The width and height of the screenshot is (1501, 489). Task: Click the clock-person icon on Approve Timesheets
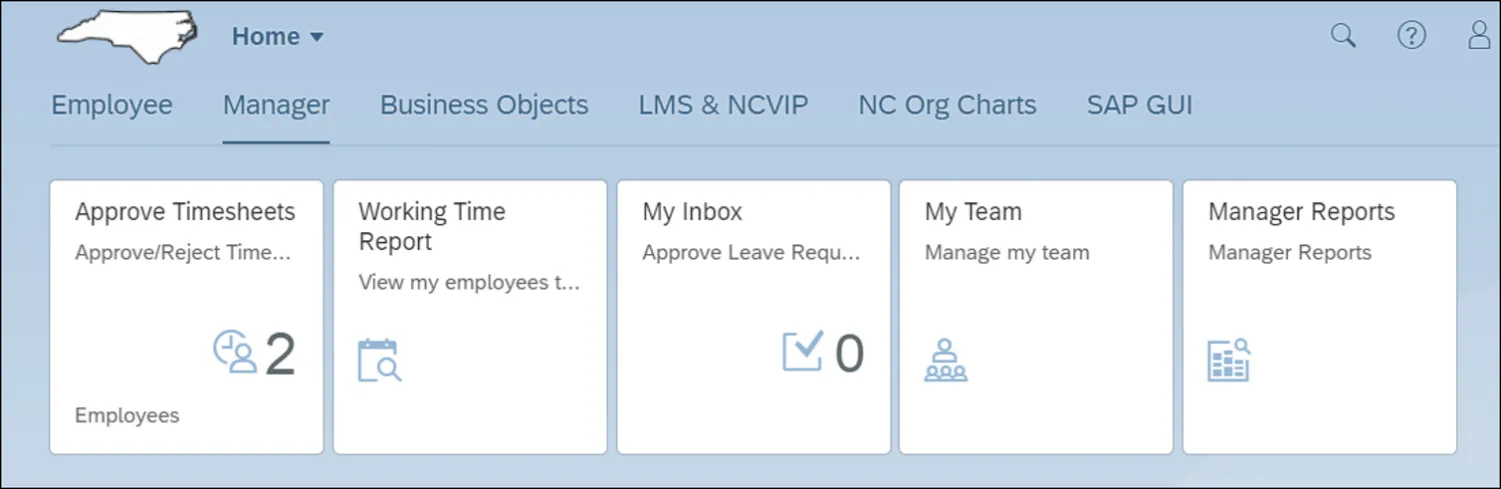235,353
